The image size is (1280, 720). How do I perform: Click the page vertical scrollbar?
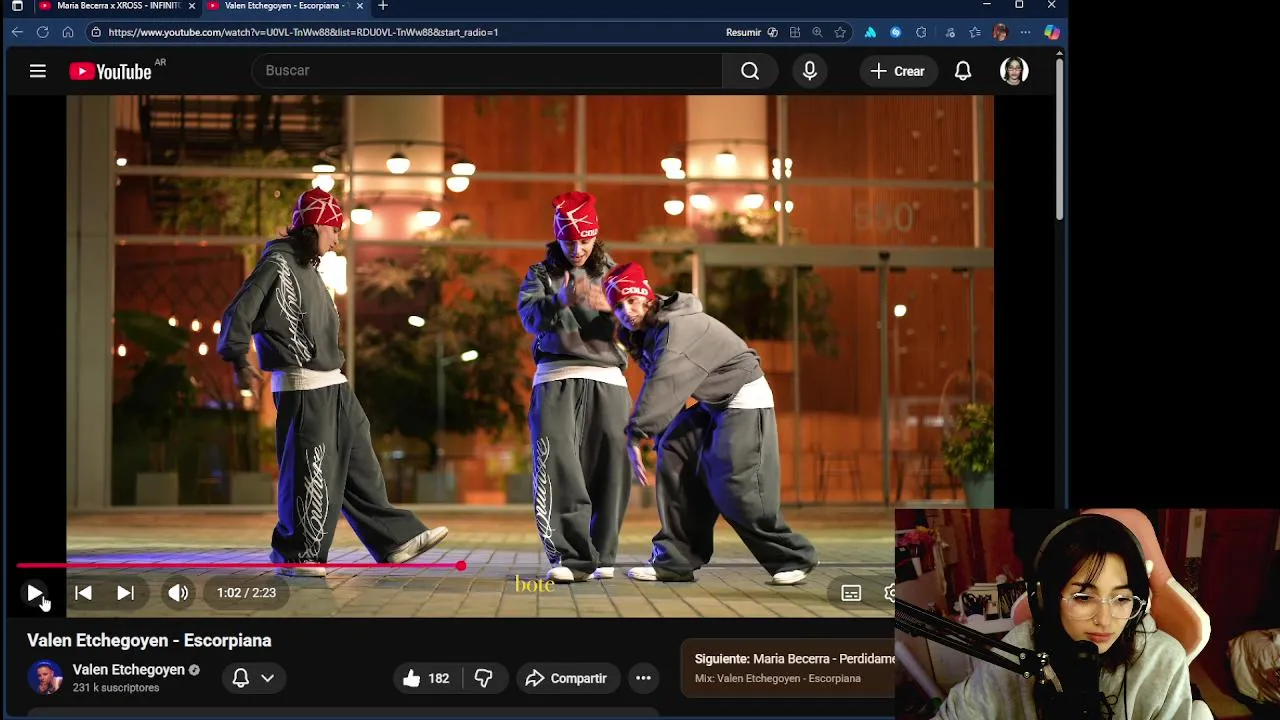coord(1060,140)
